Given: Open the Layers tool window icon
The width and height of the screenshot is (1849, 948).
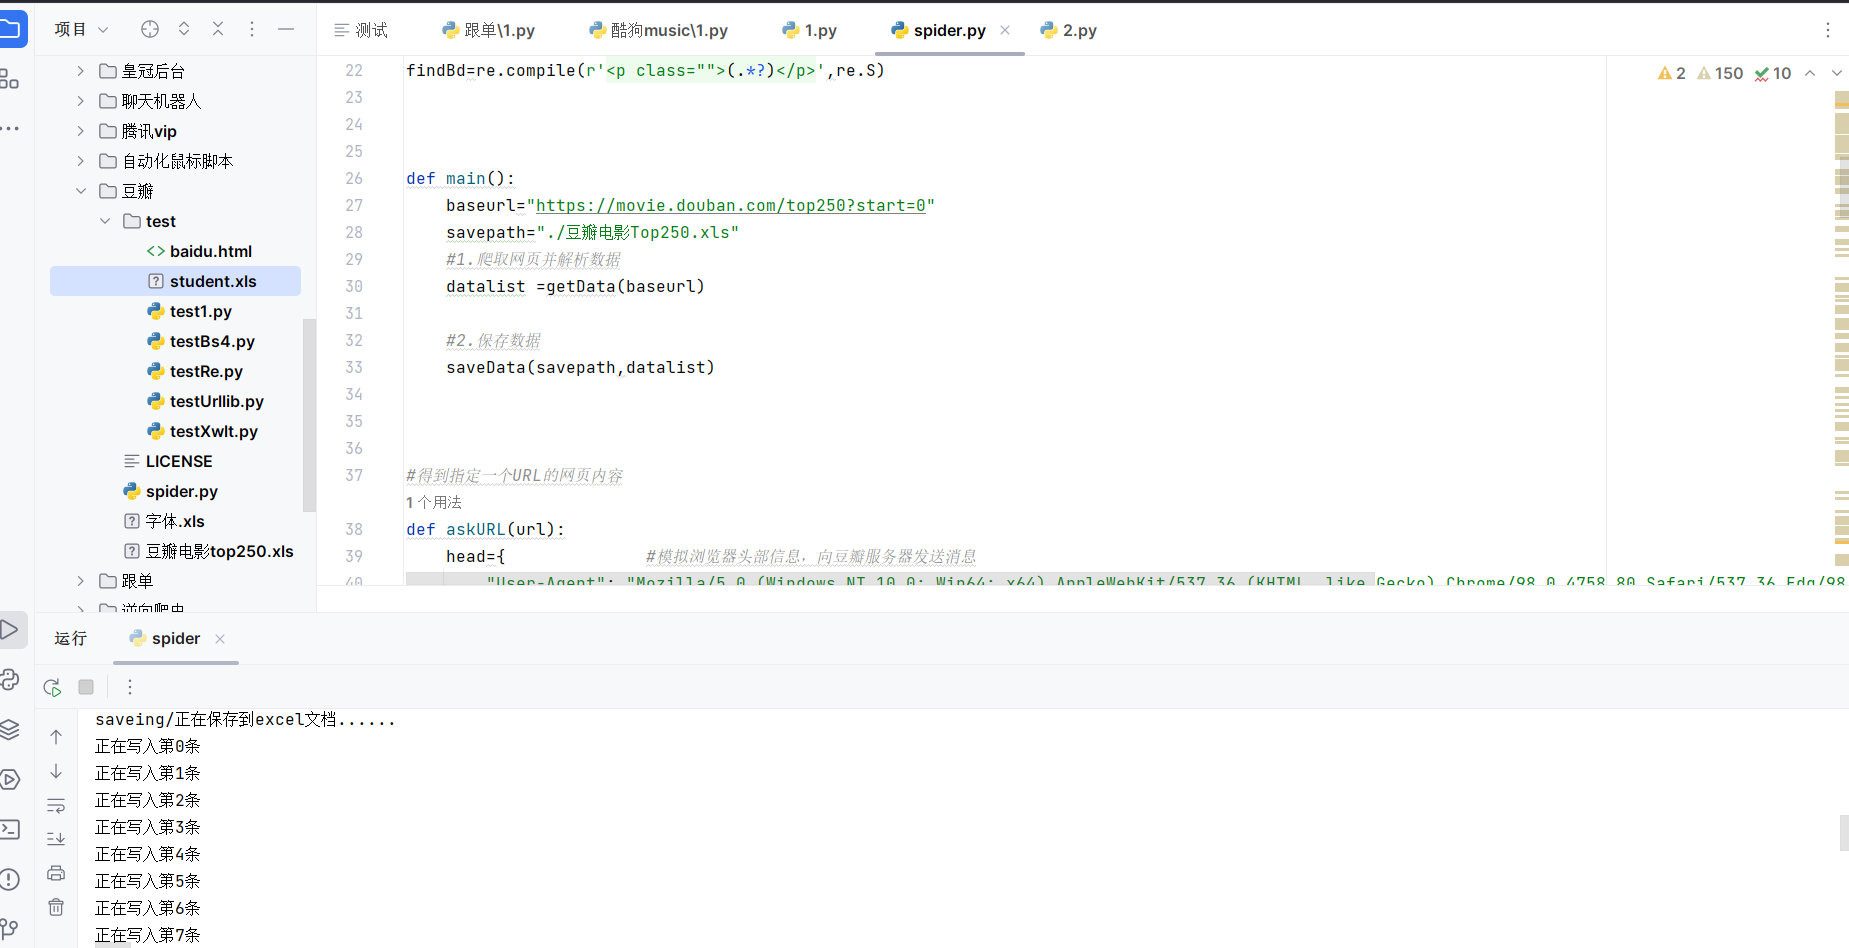Looking at the screenshot, I should [9, 730].
